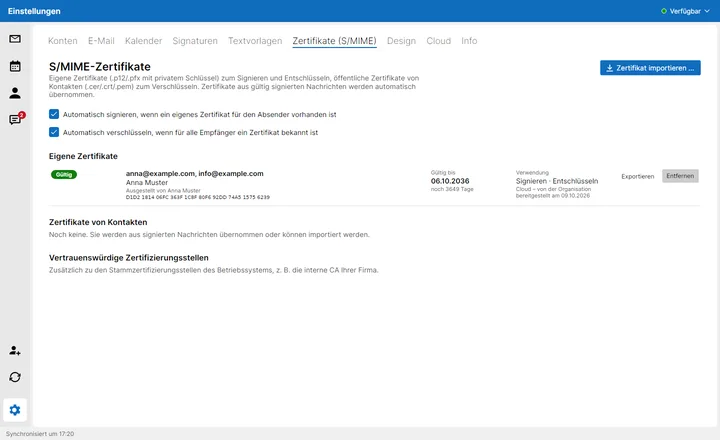
Task: Click the green status dot next to Verfügbar
Action: [664, 11]
